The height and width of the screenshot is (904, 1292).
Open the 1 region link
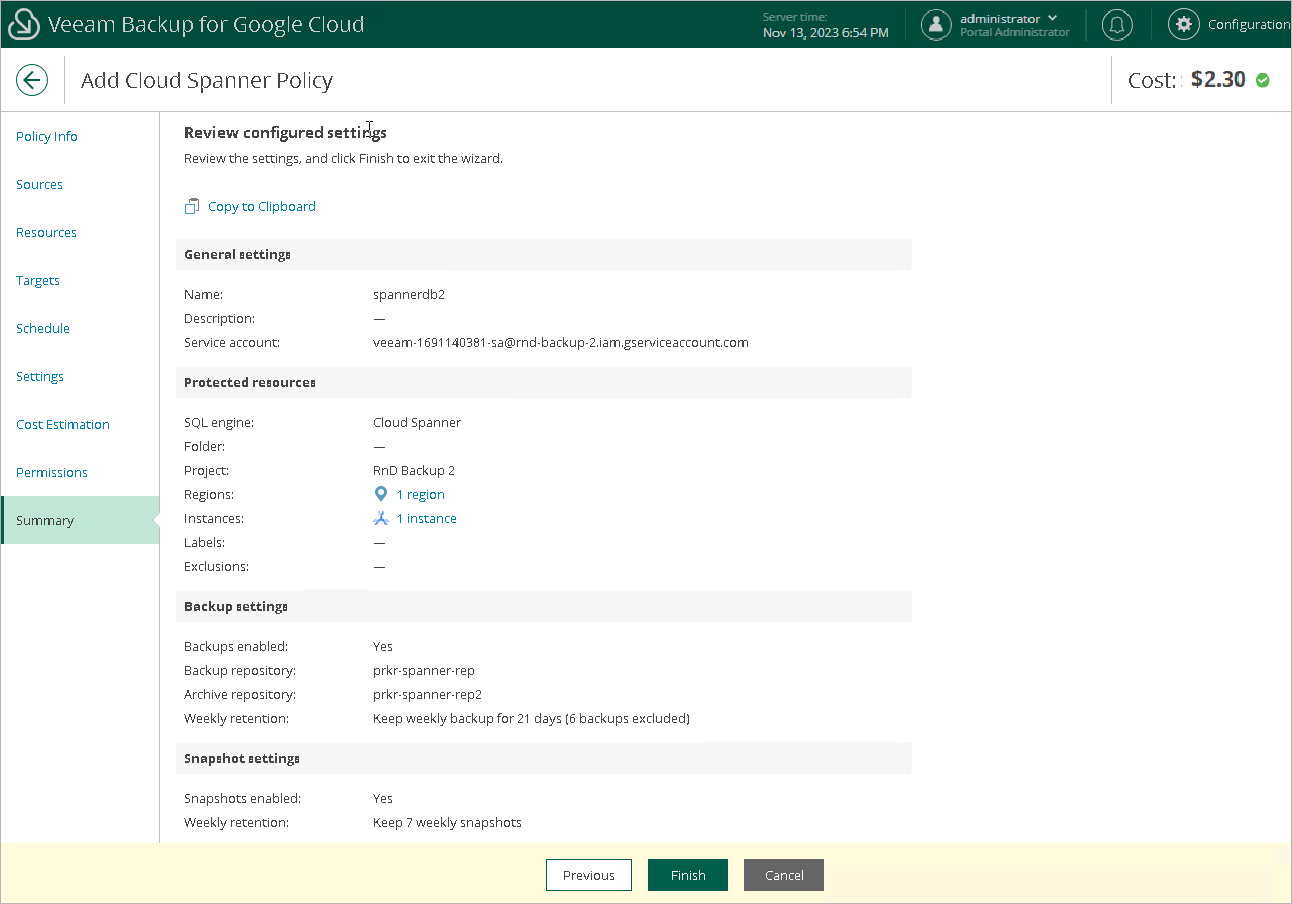420,495
